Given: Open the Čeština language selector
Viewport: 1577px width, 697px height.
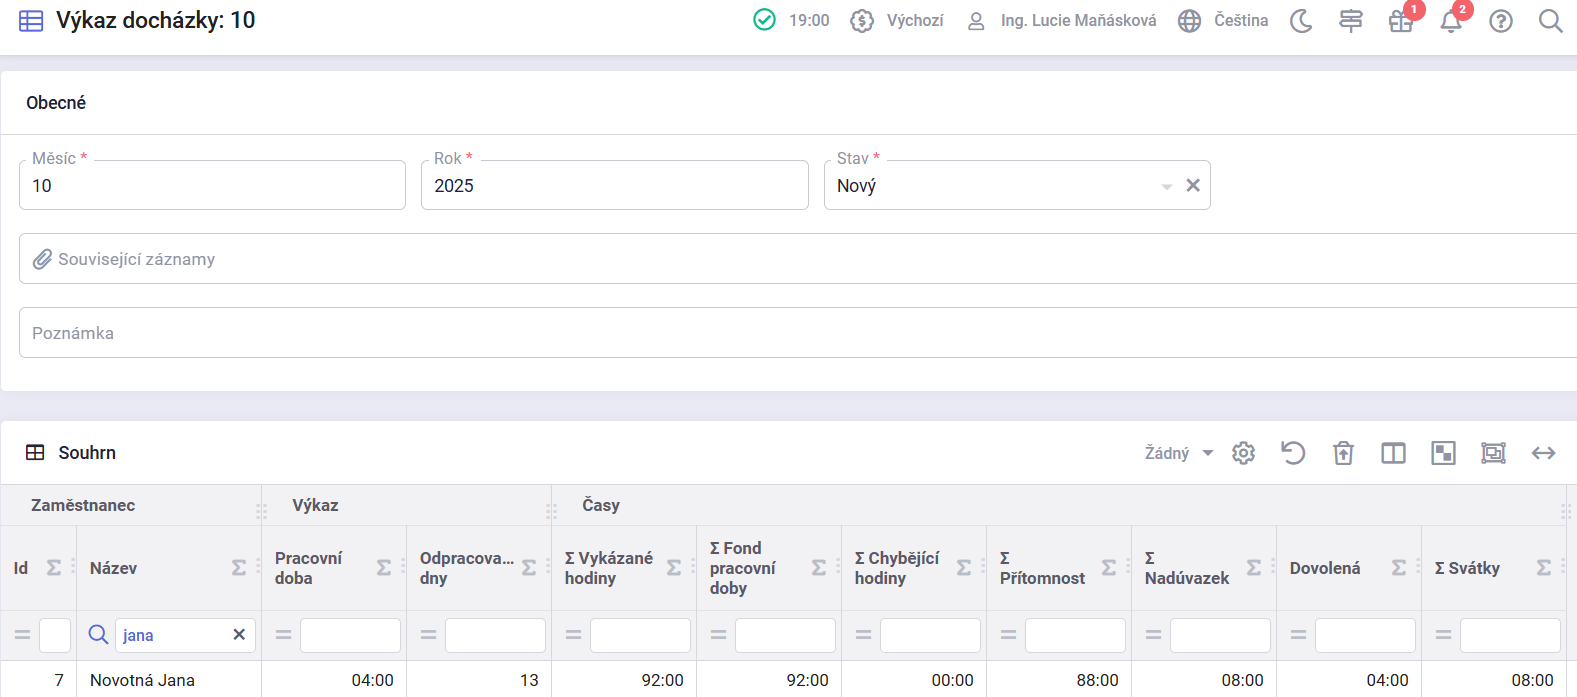Looking at the screenshot, I should (x=1223, y=21).
